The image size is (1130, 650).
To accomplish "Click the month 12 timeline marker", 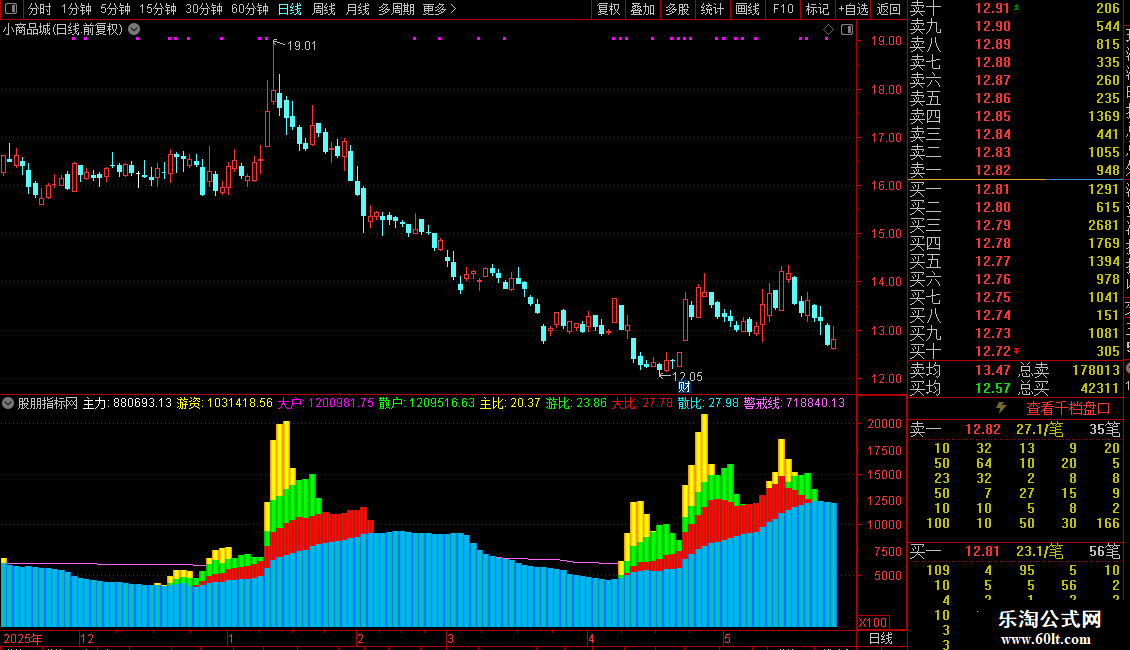I will (86, 638).
